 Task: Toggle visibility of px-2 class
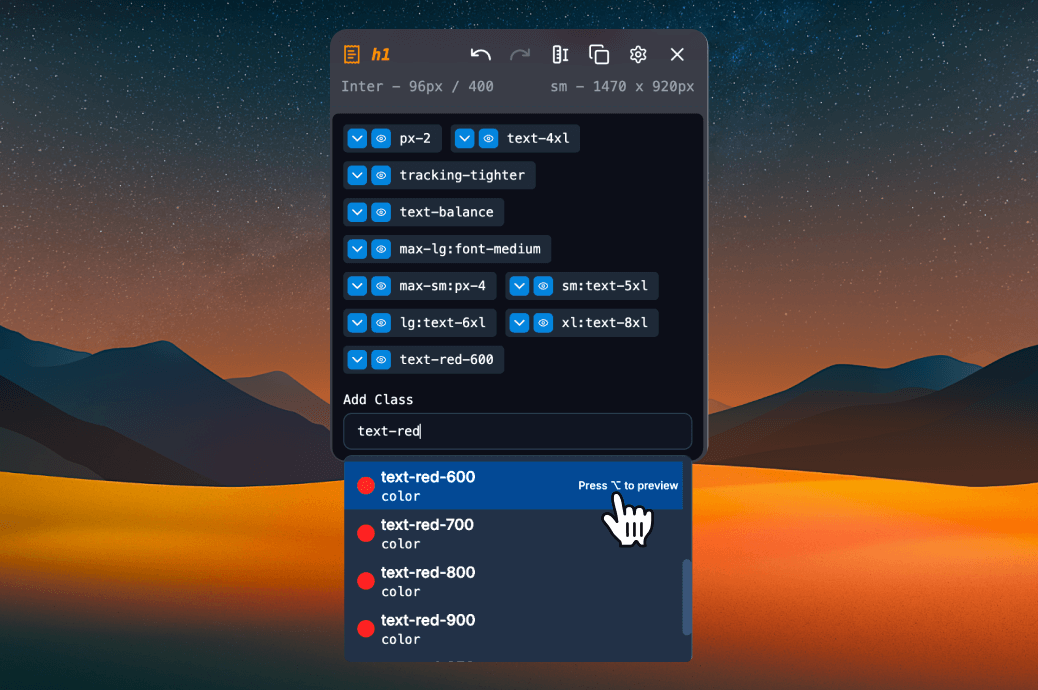[x=381, y=138]
